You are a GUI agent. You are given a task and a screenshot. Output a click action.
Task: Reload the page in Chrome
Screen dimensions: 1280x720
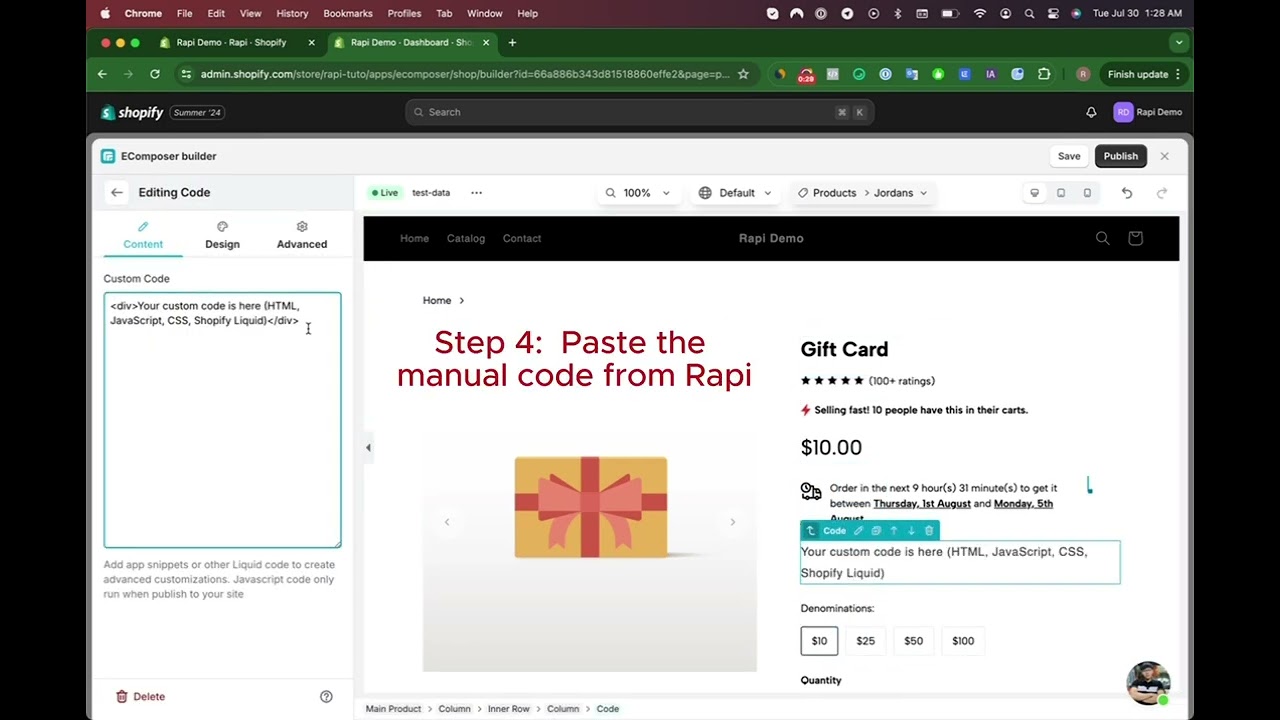tap(155, 74)
